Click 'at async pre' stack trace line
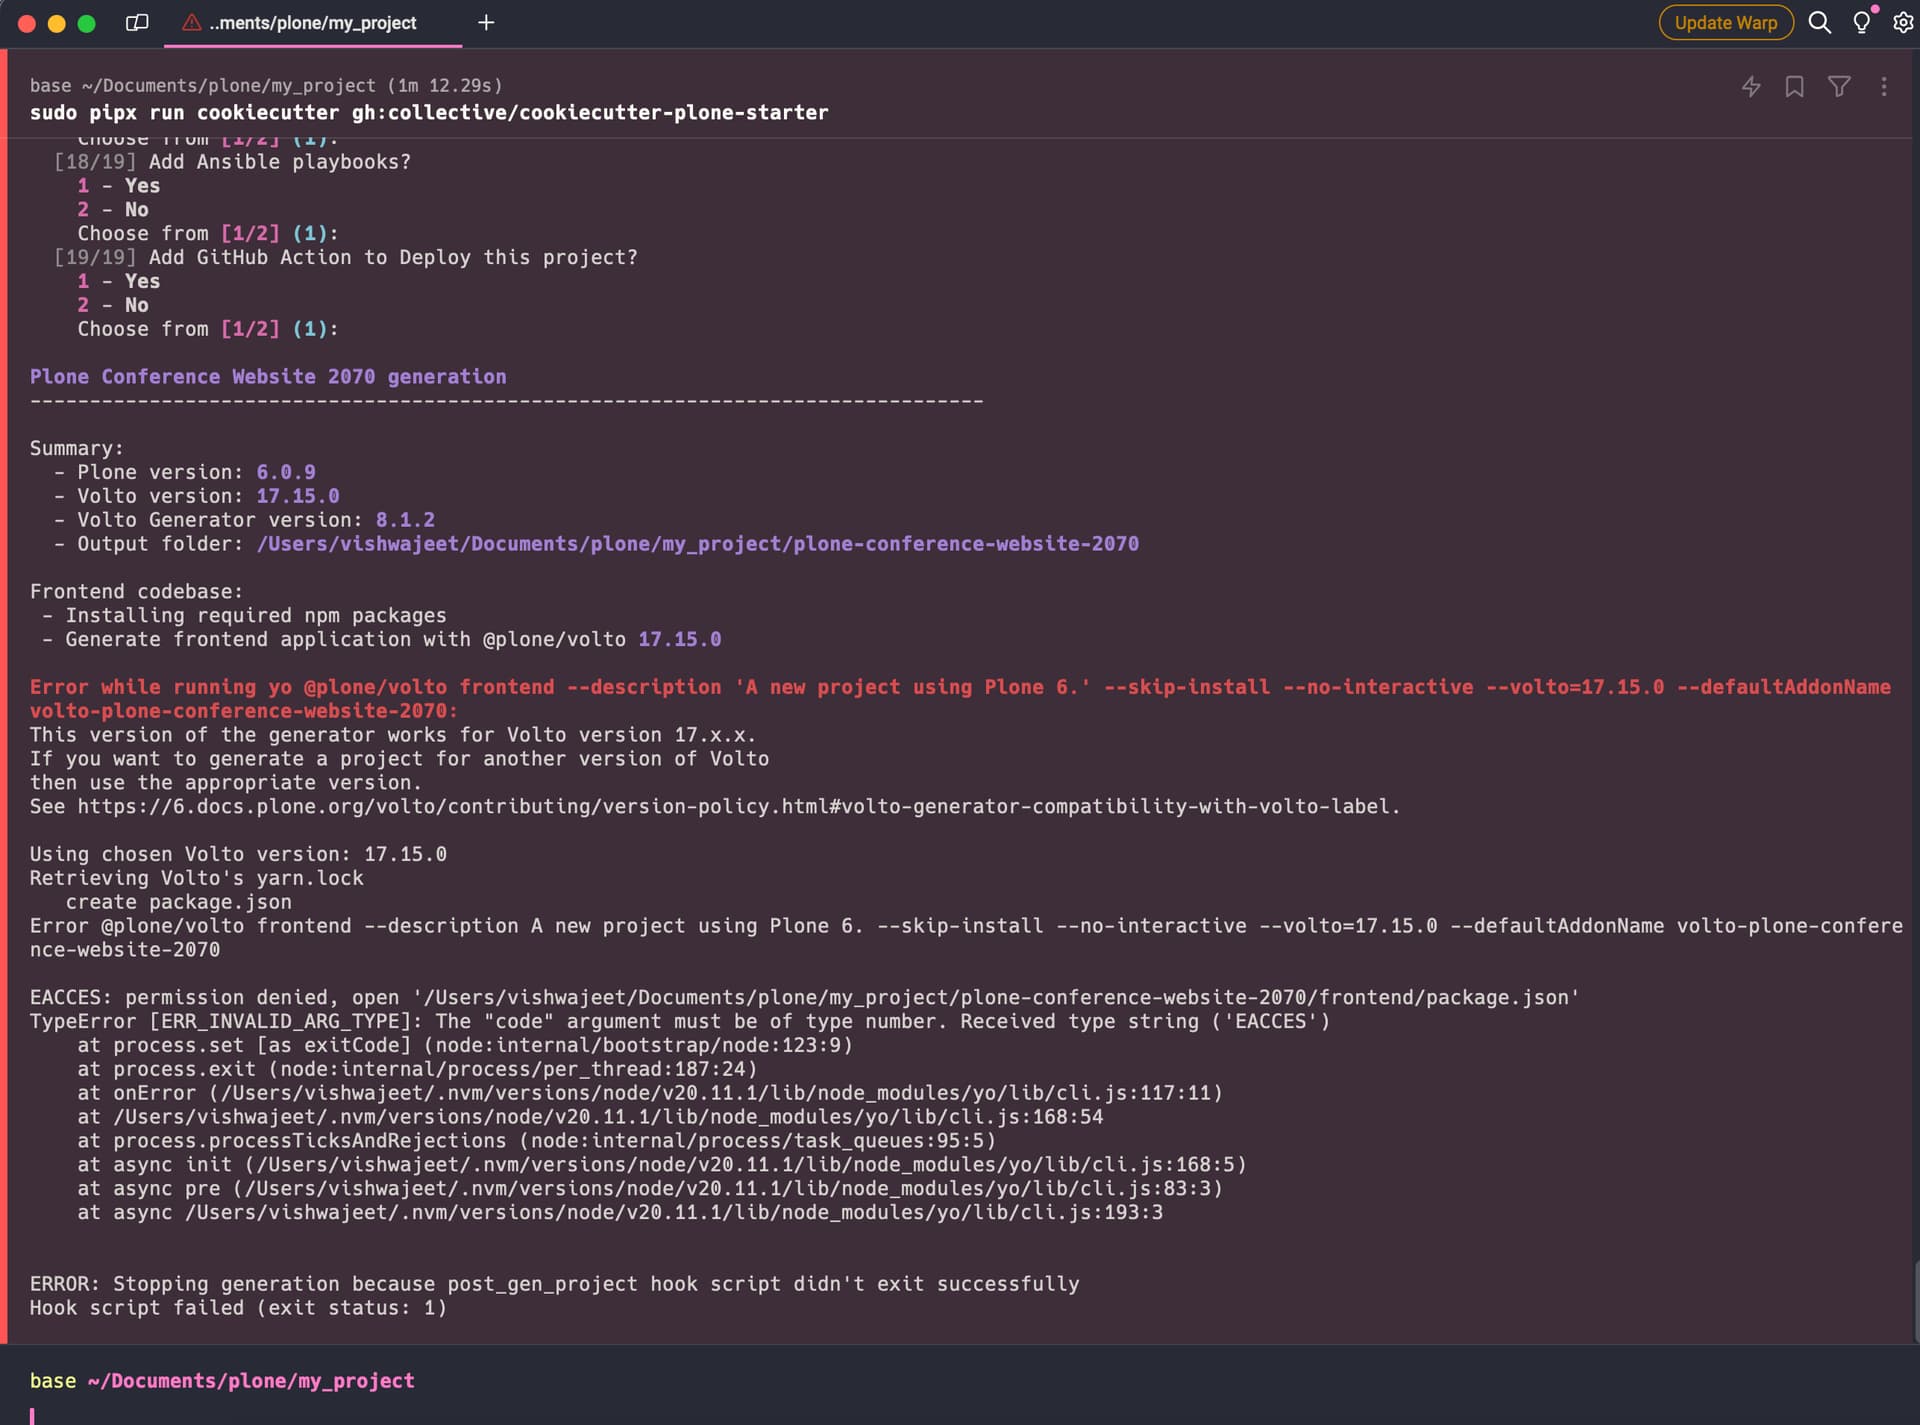Viewport: 1920px width, 1425px height. [x=650, y=1189]
